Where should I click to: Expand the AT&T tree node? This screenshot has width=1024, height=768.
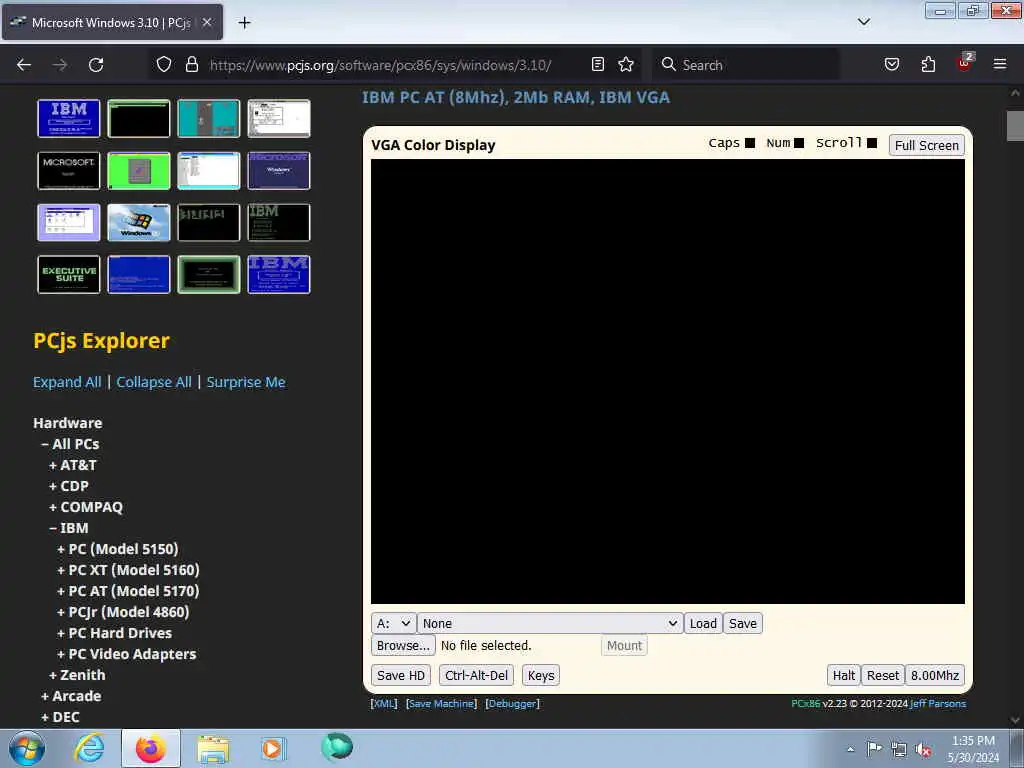click(72, 465)
